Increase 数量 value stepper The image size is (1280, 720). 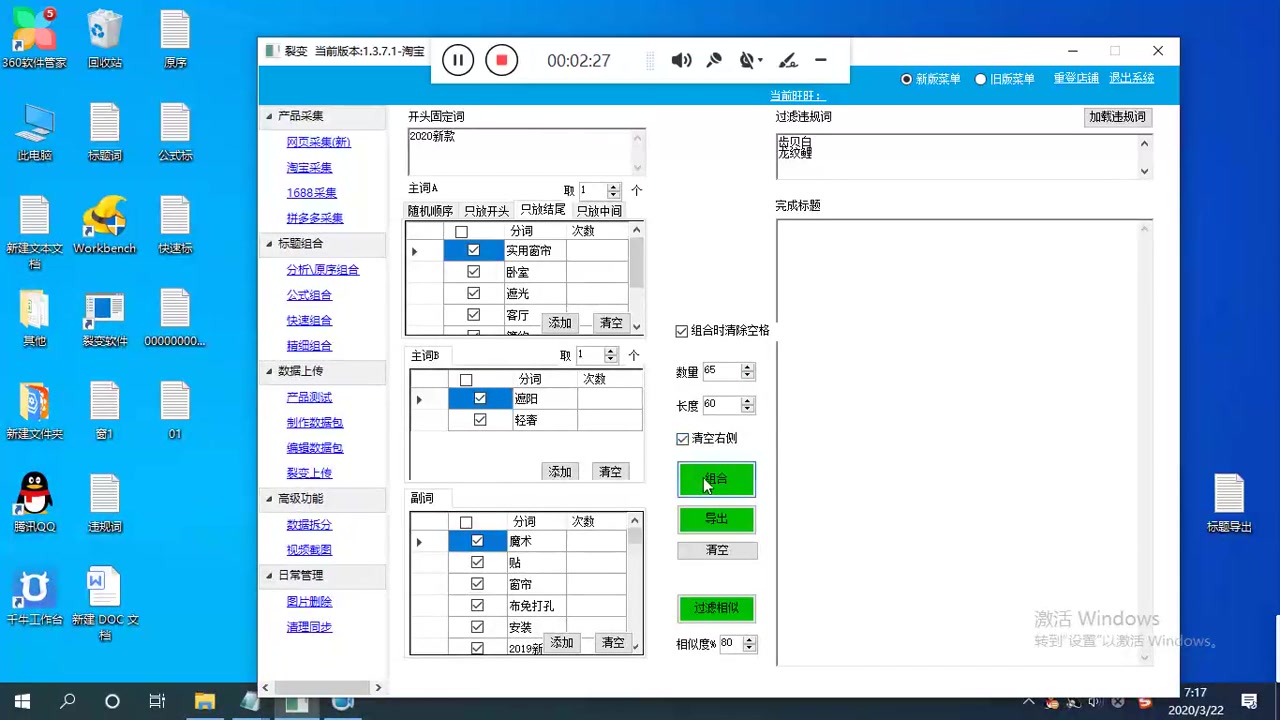[x=747, y=367]
